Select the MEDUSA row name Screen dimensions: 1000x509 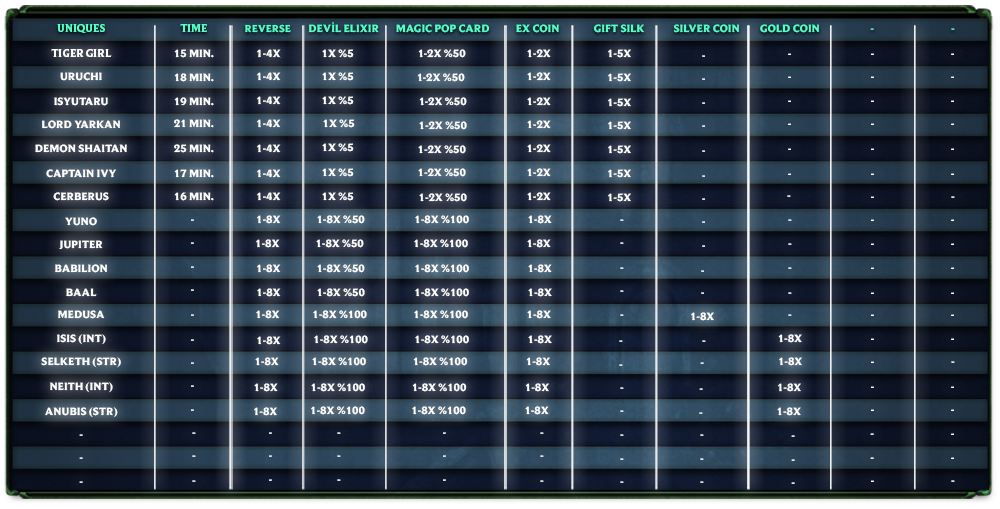(81, 315)
